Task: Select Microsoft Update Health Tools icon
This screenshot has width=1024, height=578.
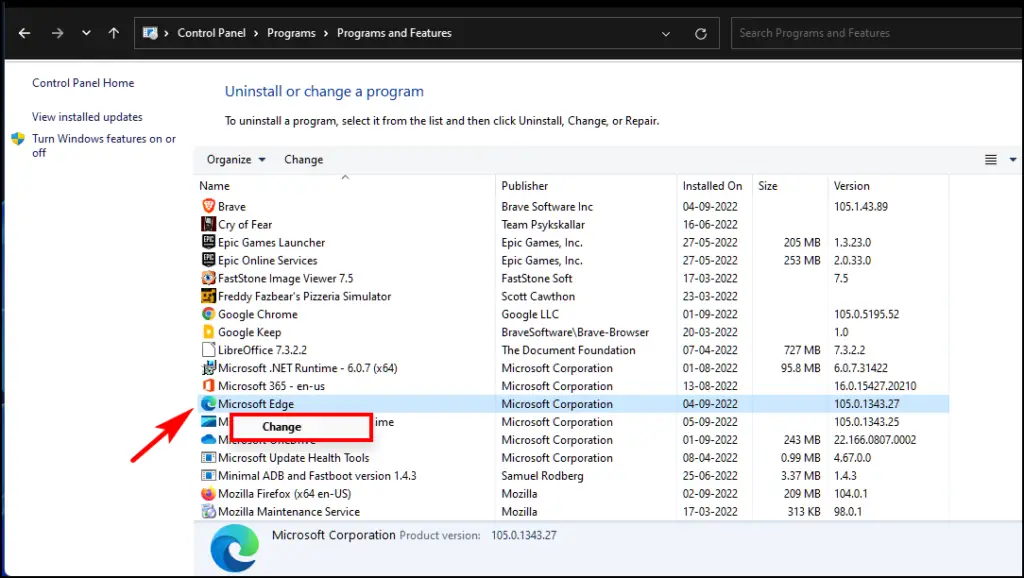Action: [208, 457]
